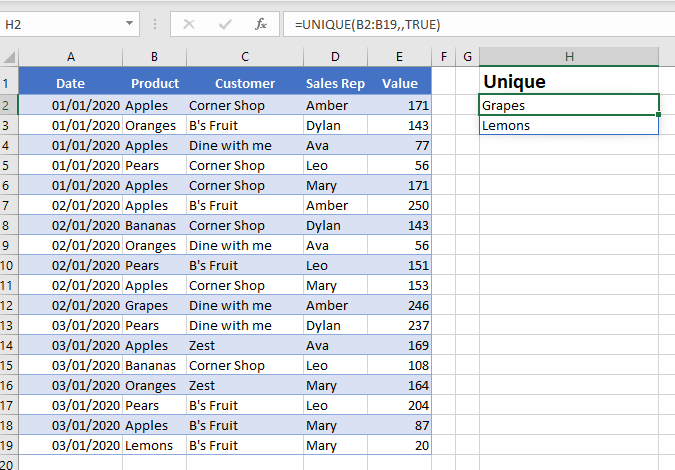Select Zest customer cell in row 16
Viewport: 675px width, 470px height.
click(245, 385)
